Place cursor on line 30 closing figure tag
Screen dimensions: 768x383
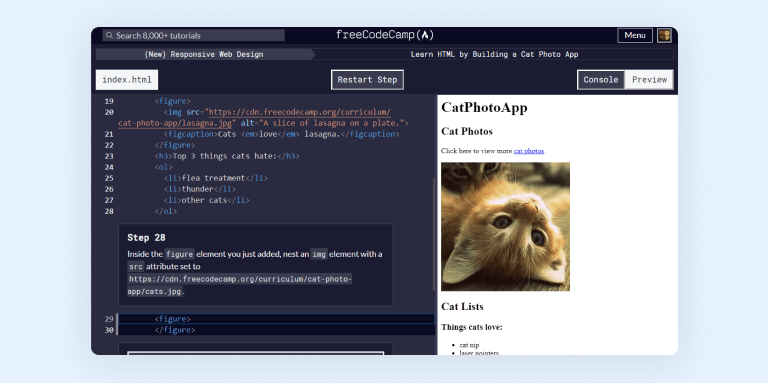[175, 330]
